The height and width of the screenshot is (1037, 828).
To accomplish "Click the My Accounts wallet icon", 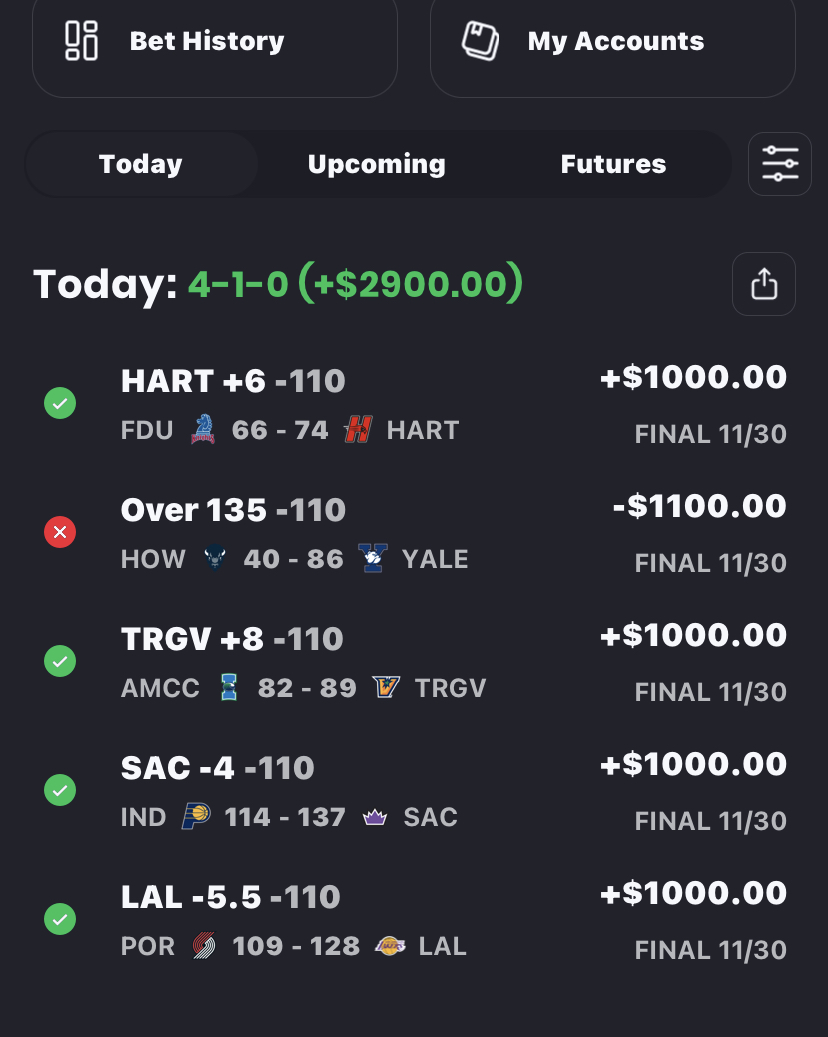I will point(480,41).
